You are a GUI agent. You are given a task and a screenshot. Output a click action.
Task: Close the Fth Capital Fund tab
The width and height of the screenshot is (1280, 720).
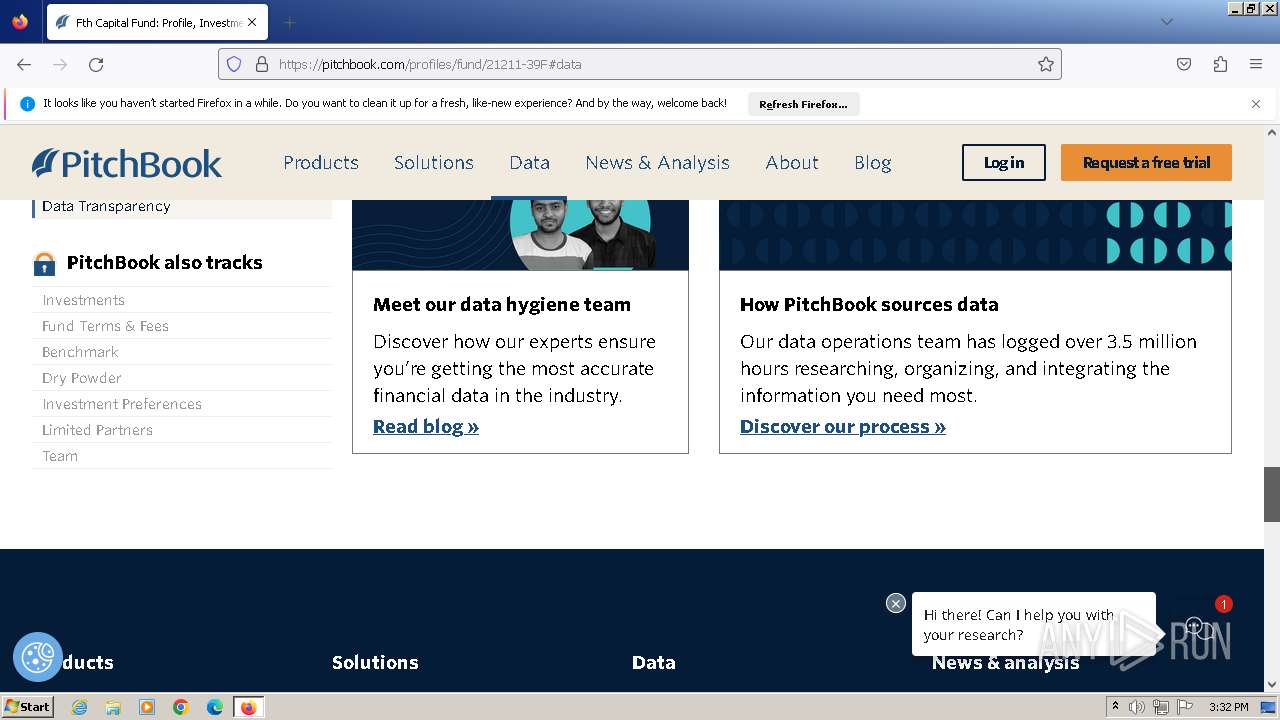click(x=252, y=22)
